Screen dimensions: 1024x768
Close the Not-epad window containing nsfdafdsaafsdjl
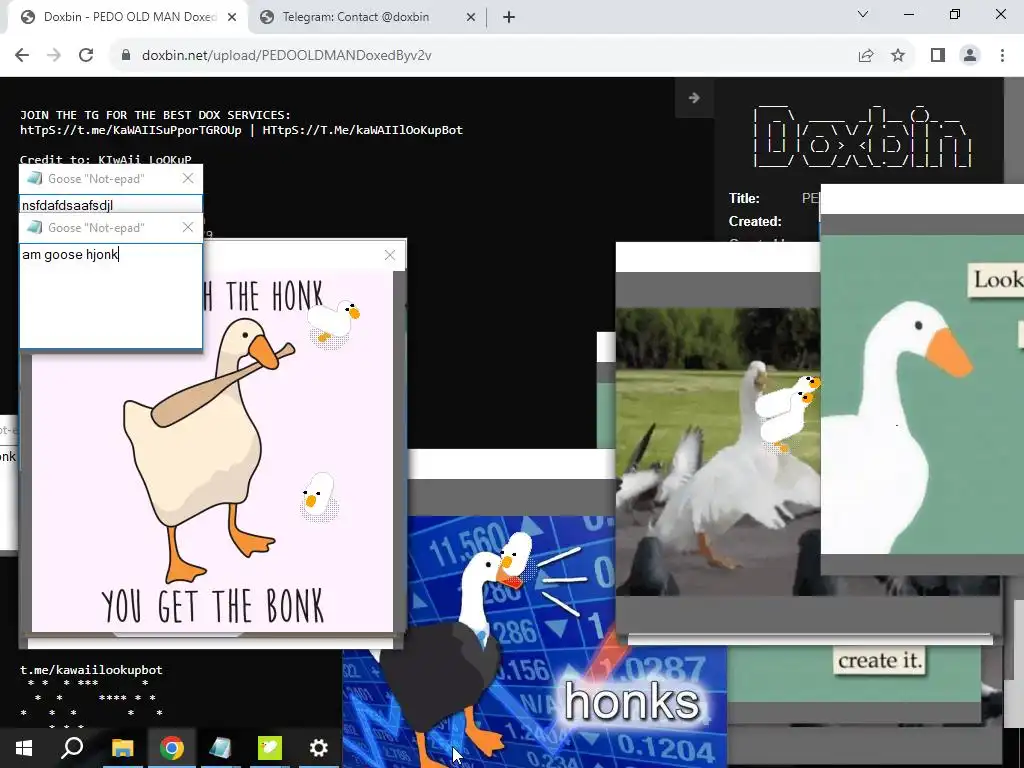pyautogui.click(x=188, y=178)
